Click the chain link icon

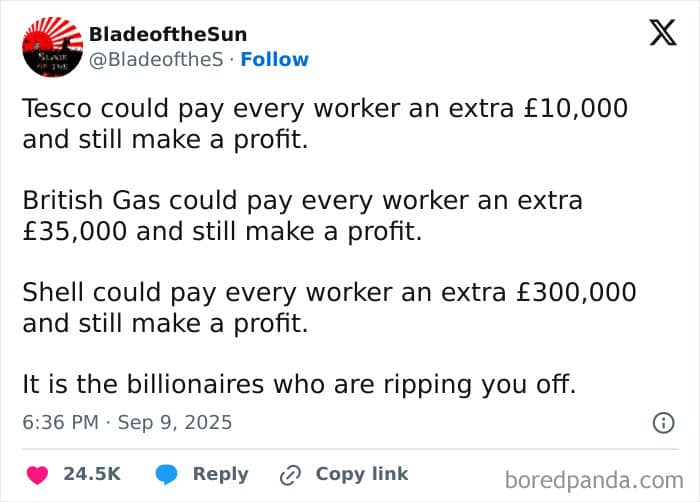coord(291,474)
